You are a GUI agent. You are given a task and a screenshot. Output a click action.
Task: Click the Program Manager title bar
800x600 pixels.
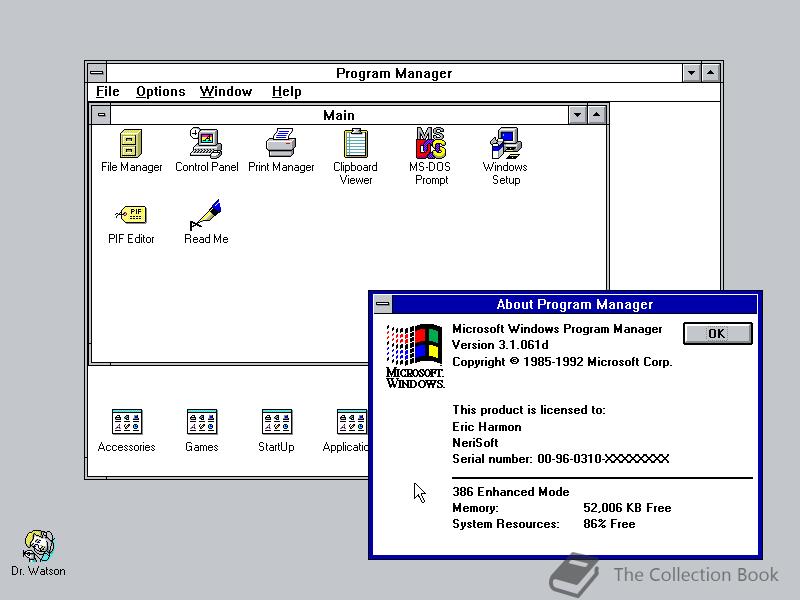click(394, 73)
